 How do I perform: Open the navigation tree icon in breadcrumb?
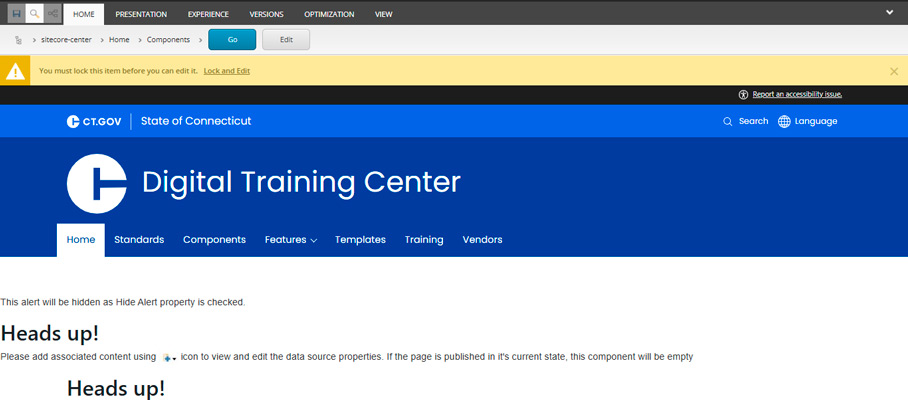coord(20,40)
